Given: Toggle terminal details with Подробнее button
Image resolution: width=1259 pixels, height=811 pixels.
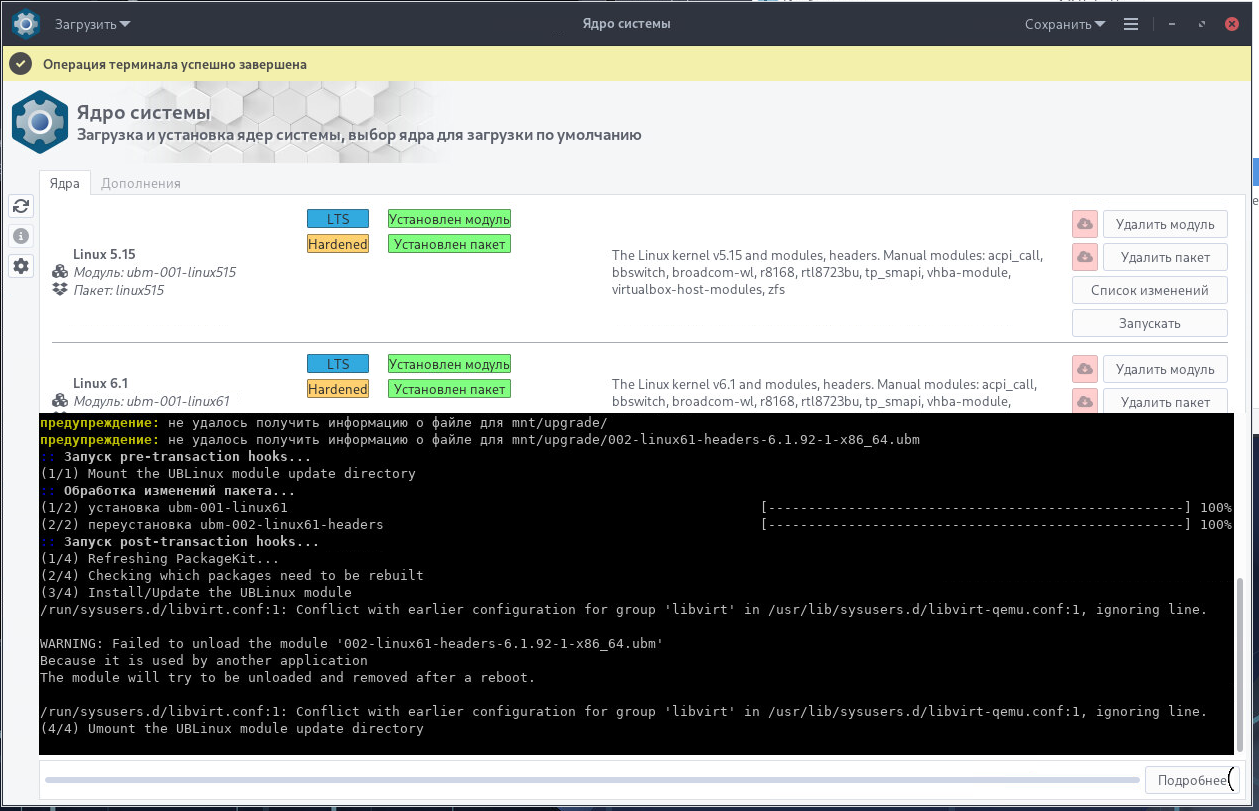Looking at the screenshot, I should pyautogui.click(x=1190, y=780).
